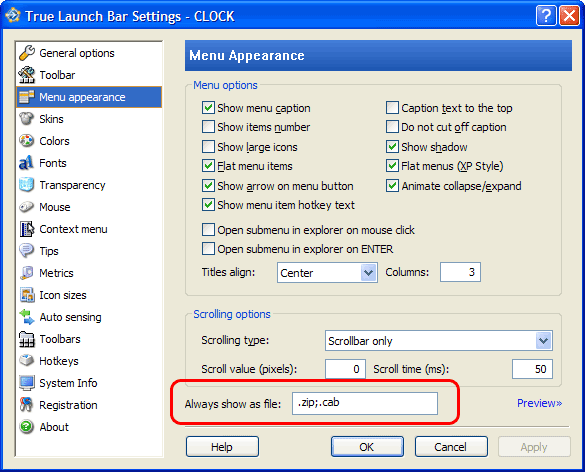Click the Apply button
Viewport: 585px width, 472px height.
[x=534, y=447]
